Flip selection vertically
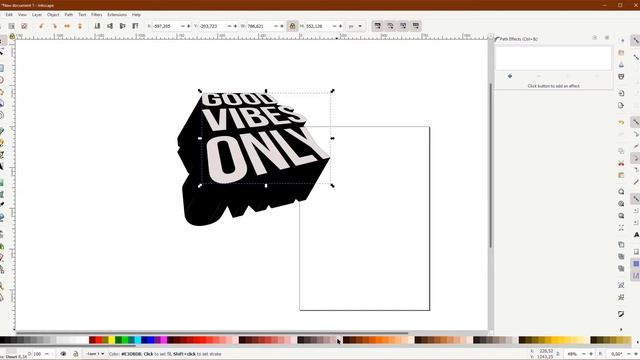 (x=80, y=26)
